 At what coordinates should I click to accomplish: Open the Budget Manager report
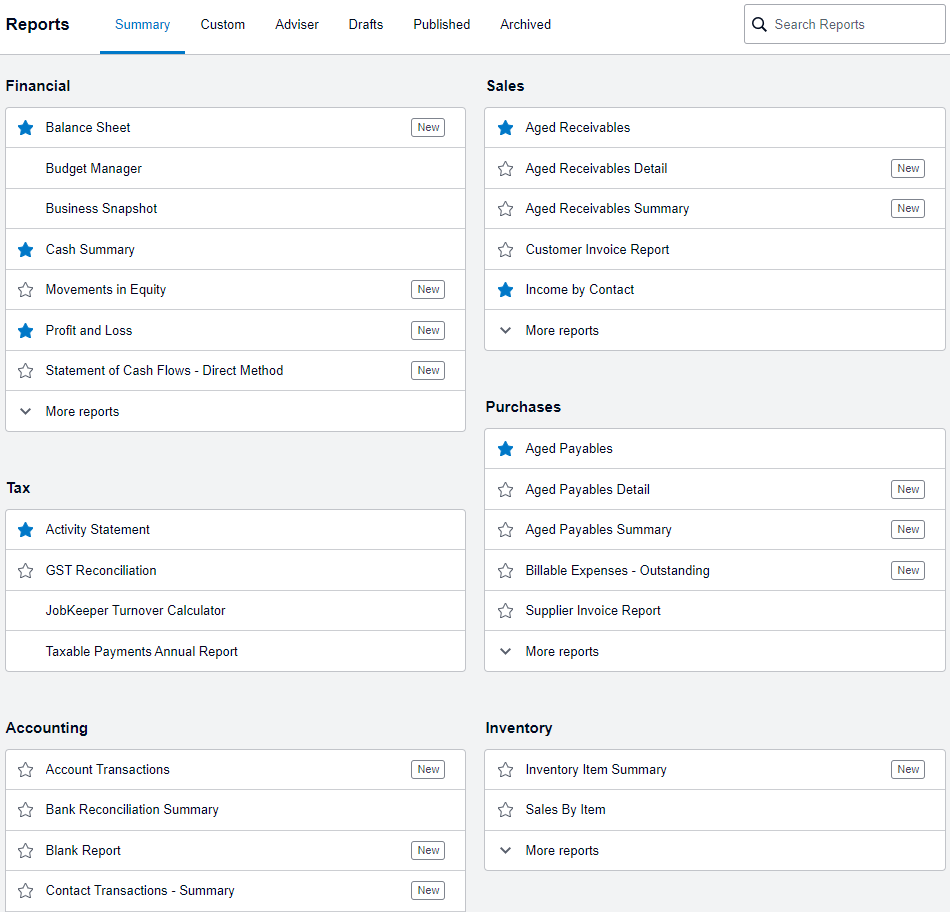coord(93,168)
